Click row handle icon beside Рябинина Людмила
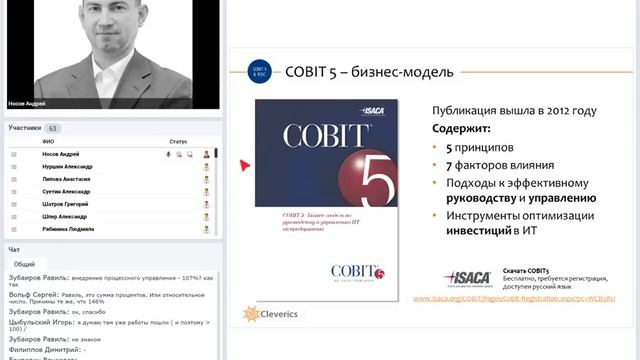Viewport: 640px width, 360px height. [14, 229]
